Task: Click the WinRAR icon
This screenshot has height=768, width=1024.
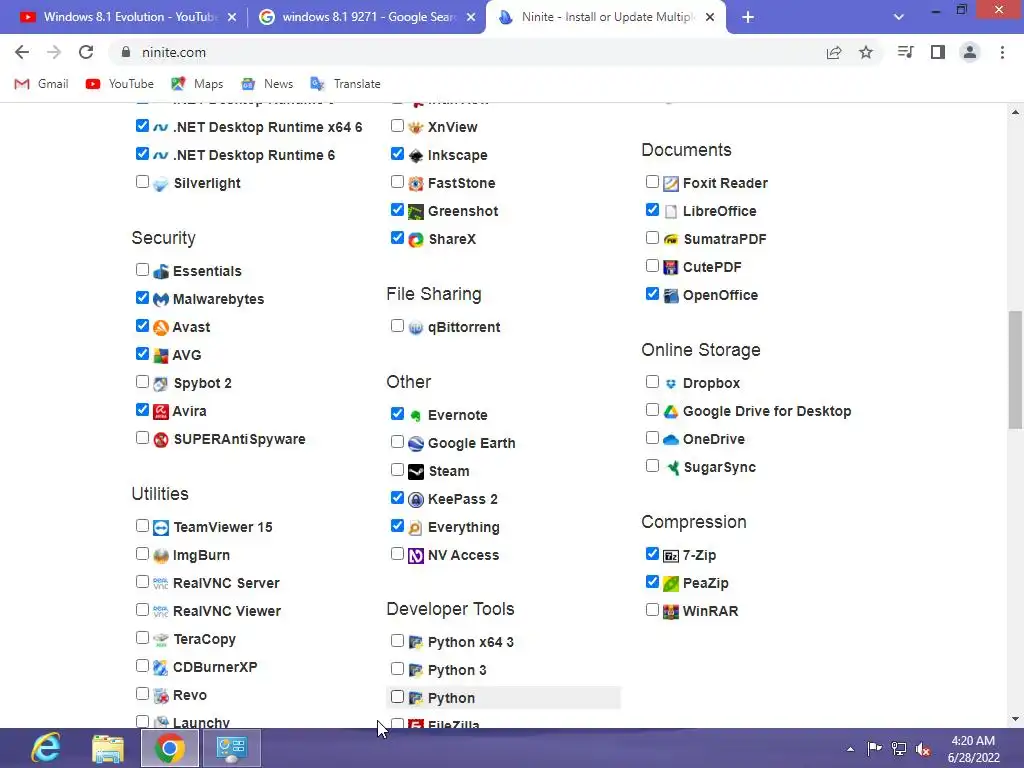Action: coord(671,612)
